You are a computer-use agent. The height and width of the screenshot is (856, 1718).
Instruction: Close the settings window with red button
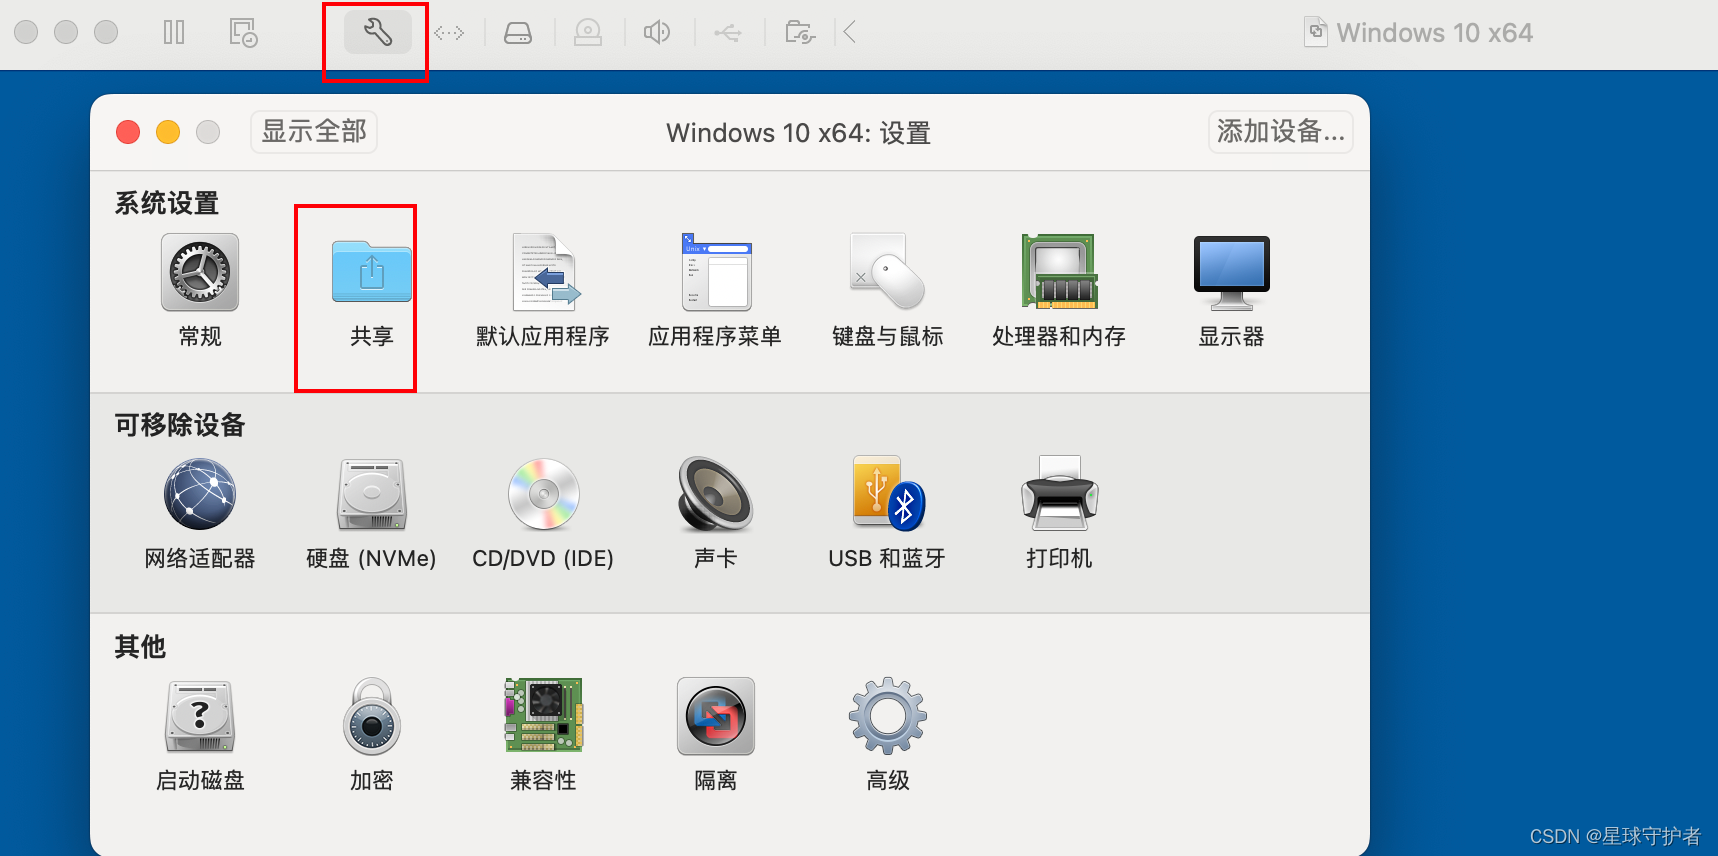click(128, 132)
